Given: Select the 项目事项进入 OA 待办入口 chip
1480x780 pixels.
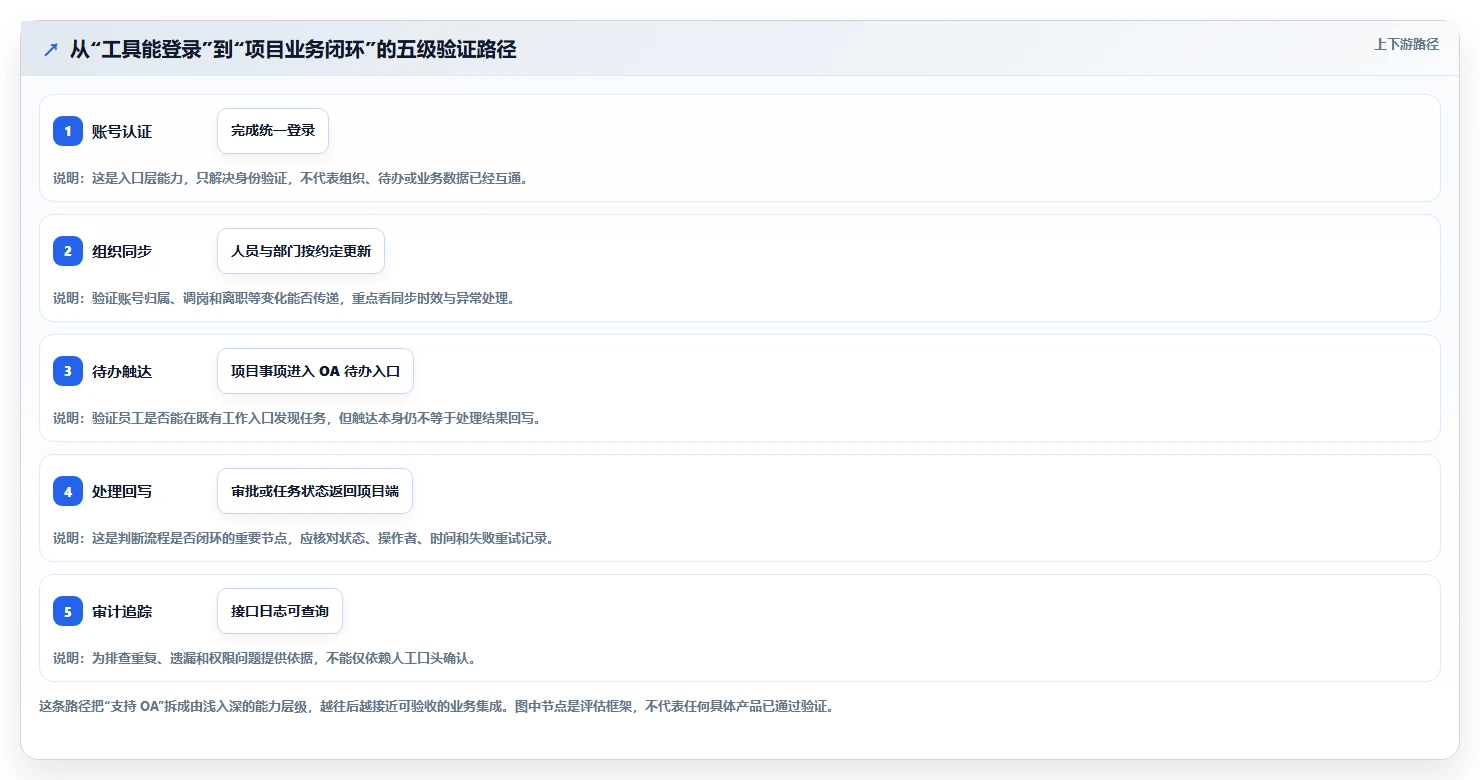Looking at the screenshot, I should pyautogui.click(x=315, y=371).
